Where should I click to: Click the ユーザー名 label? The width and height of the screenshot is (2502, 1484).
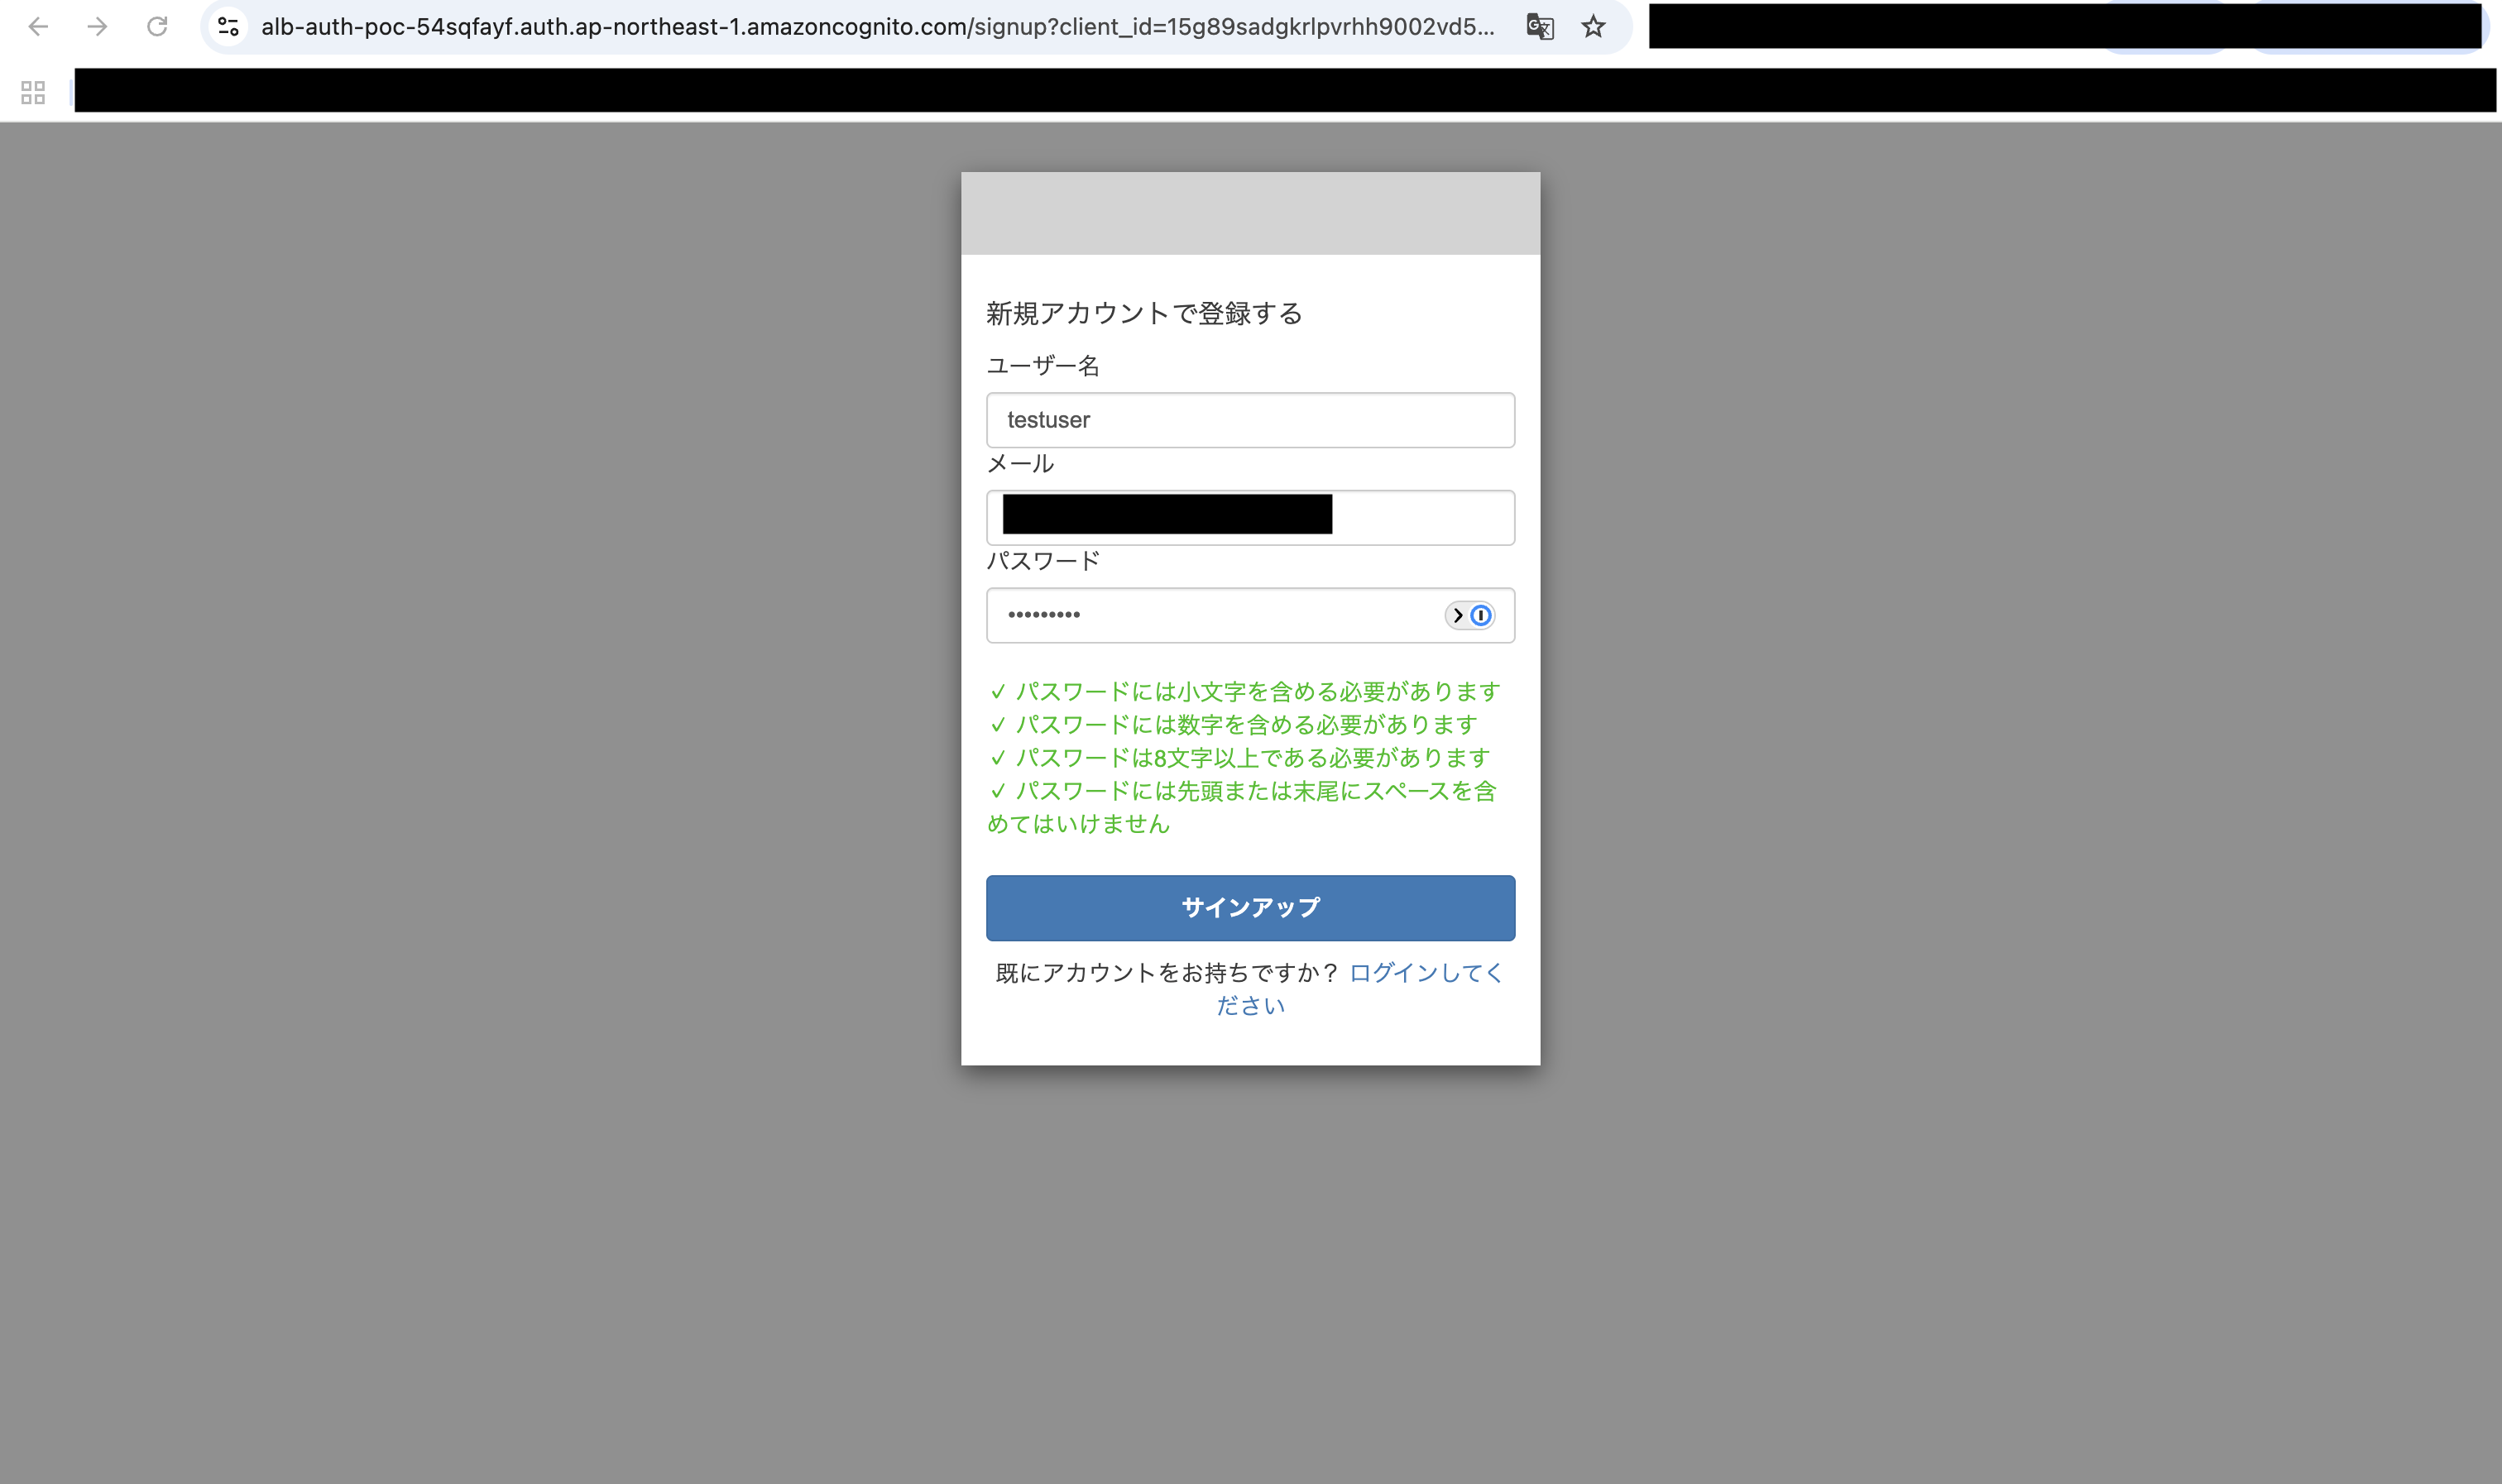1043,366
